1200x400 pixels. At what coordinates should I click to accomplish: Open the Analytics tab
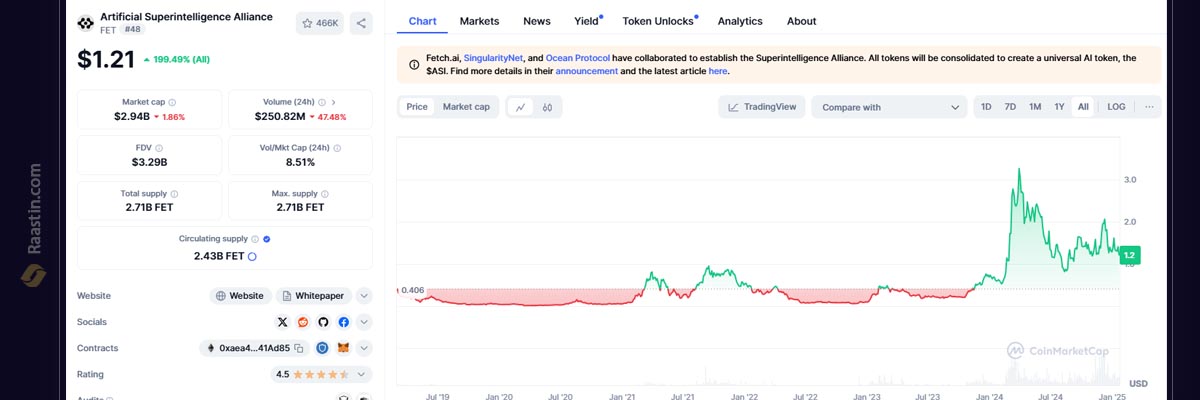740,21
